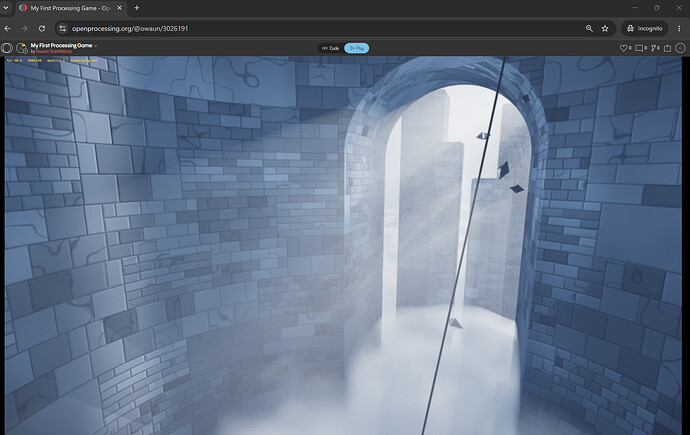Viewport: 690px width, 435px height.
Task: Close the My First Processing Game tab
Action: [119, 8]
